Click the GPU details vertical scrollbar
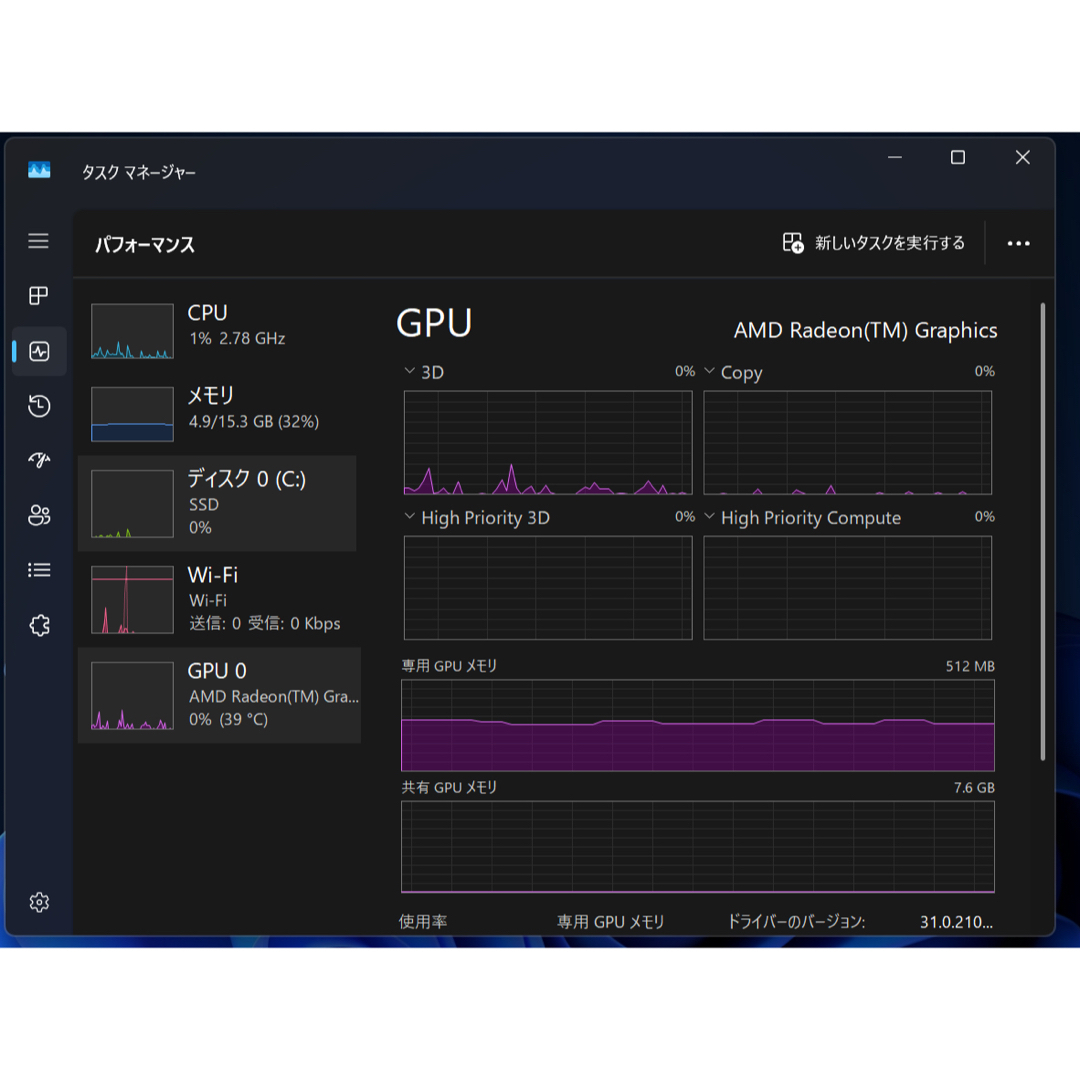The image size is (1080, 1080). click(x=1043, y=531)
